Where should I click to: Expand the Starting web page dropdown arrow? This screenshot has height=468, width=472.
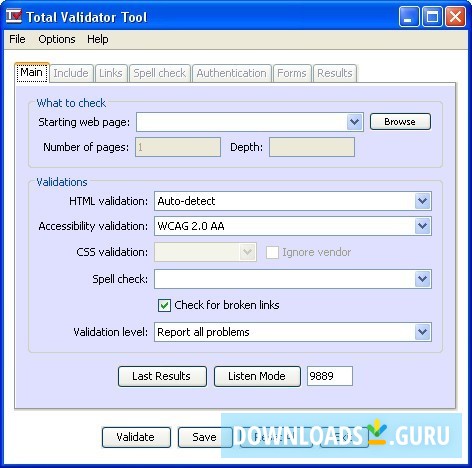click(x=354, y=122)
